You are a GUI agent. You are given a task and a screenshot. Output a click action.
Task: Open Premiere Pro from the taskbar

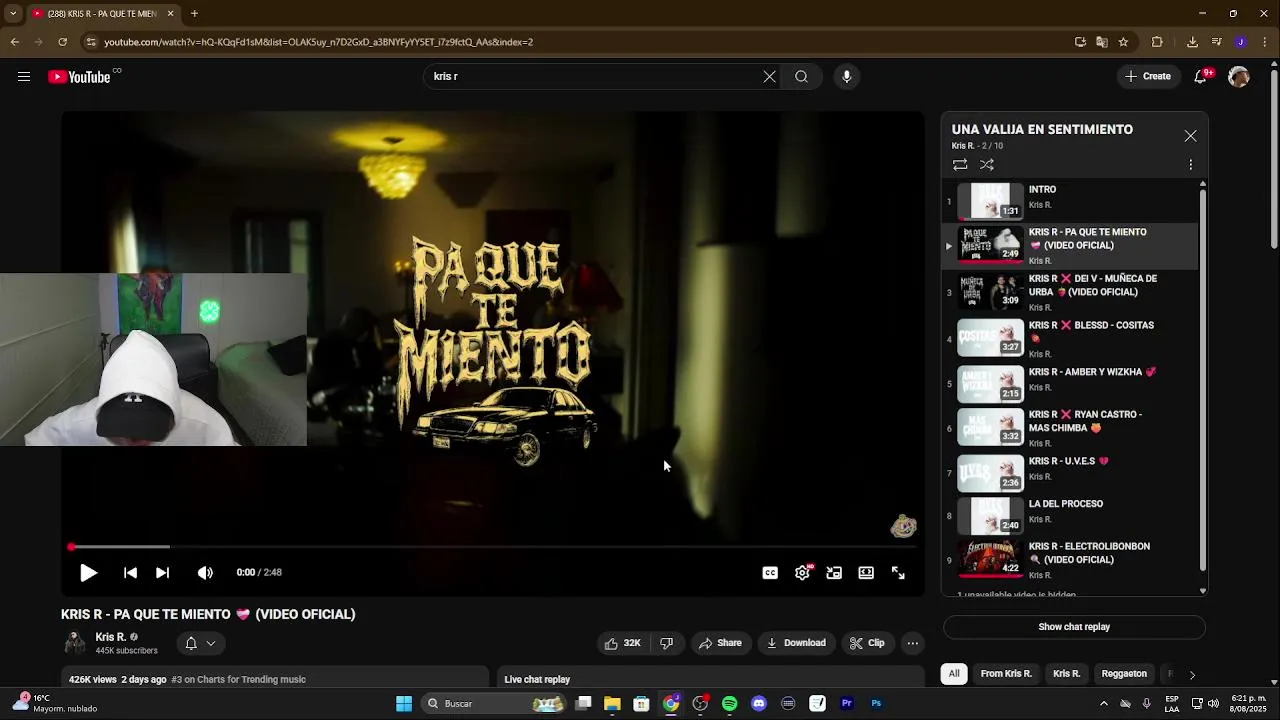pyautogui.click(x=846, y=704)
